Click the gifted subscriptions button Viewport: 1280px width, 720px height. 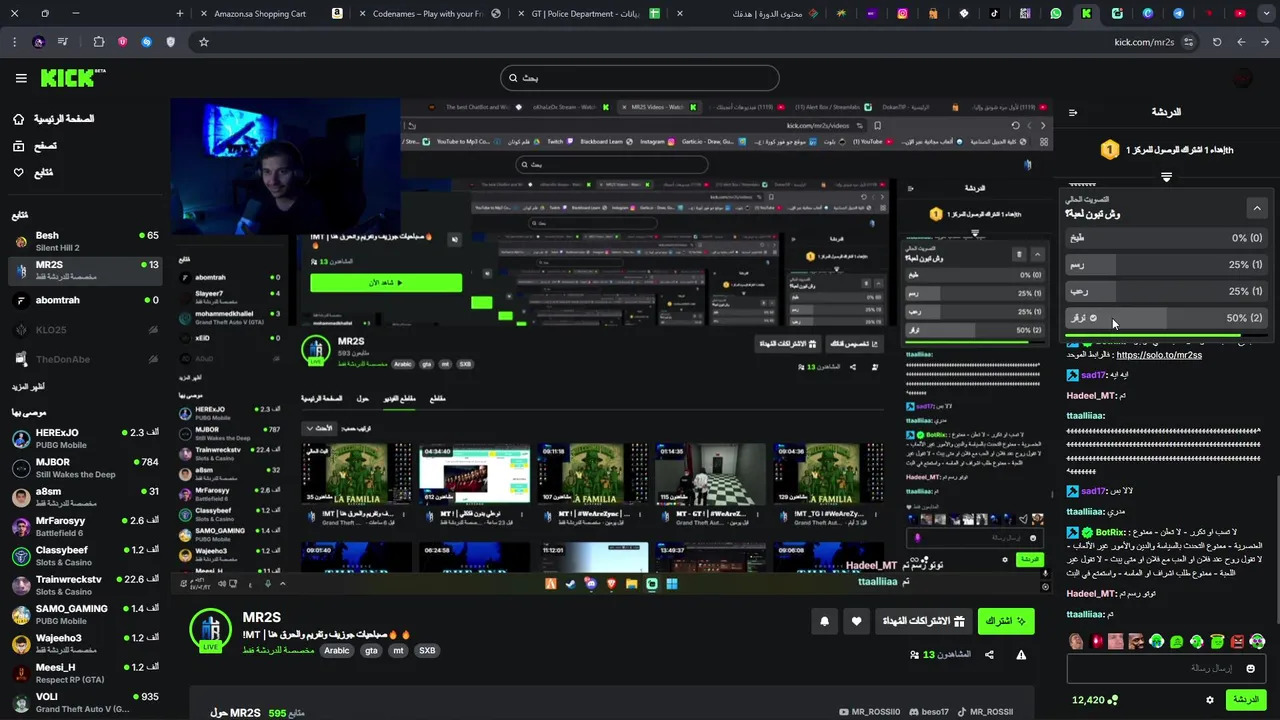click(x=922, y=621)
